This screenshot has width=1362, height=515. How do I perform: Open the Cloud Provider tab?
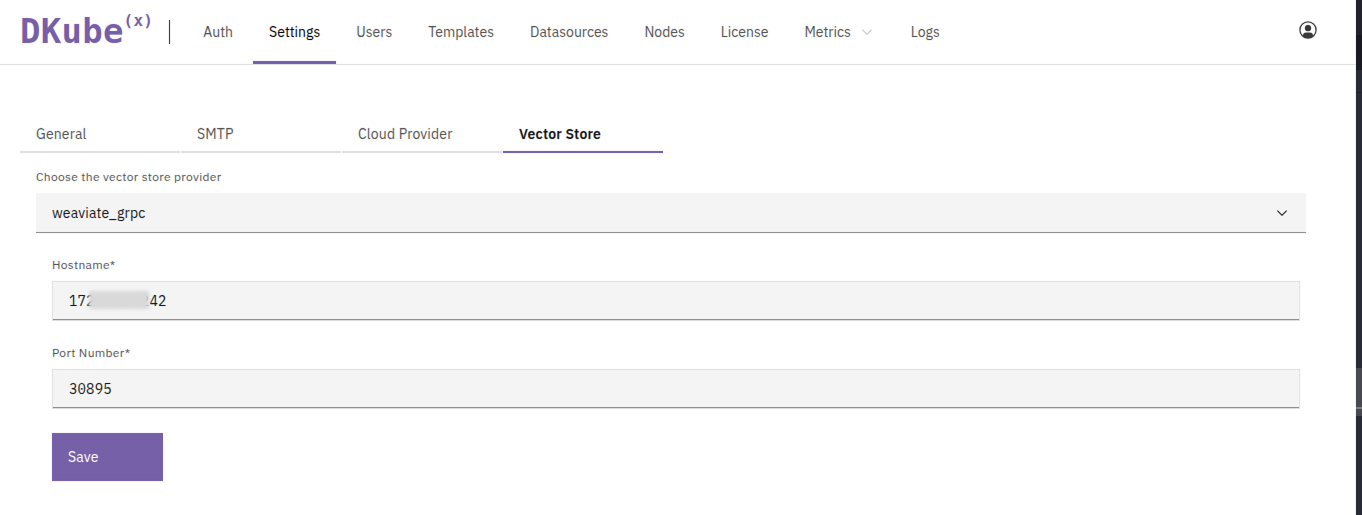coord(405,134)
